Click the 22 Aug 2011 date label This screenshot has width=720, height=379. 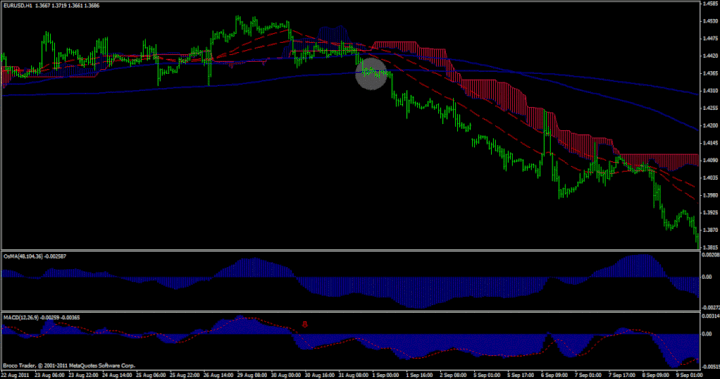pyautogui.click(x=15, y=375)
